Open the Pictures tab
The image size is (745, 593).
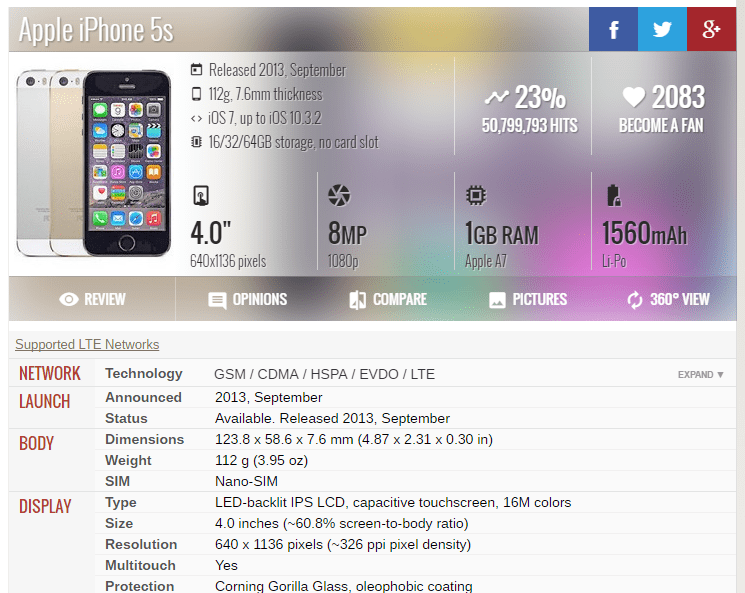(528, 299)
